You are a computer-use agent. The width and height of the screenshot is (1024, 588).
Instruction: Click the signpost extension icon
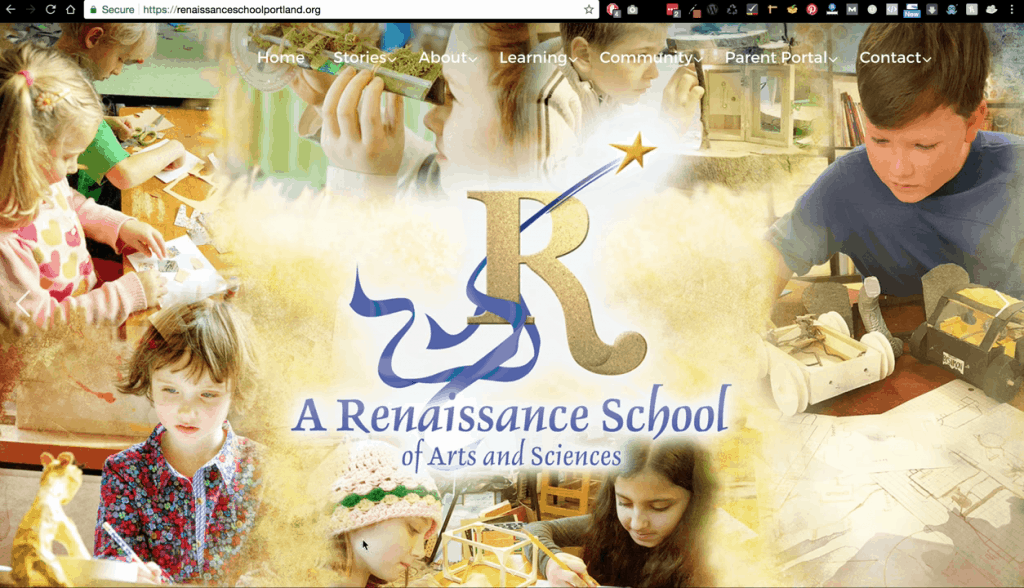click(773, 9)
